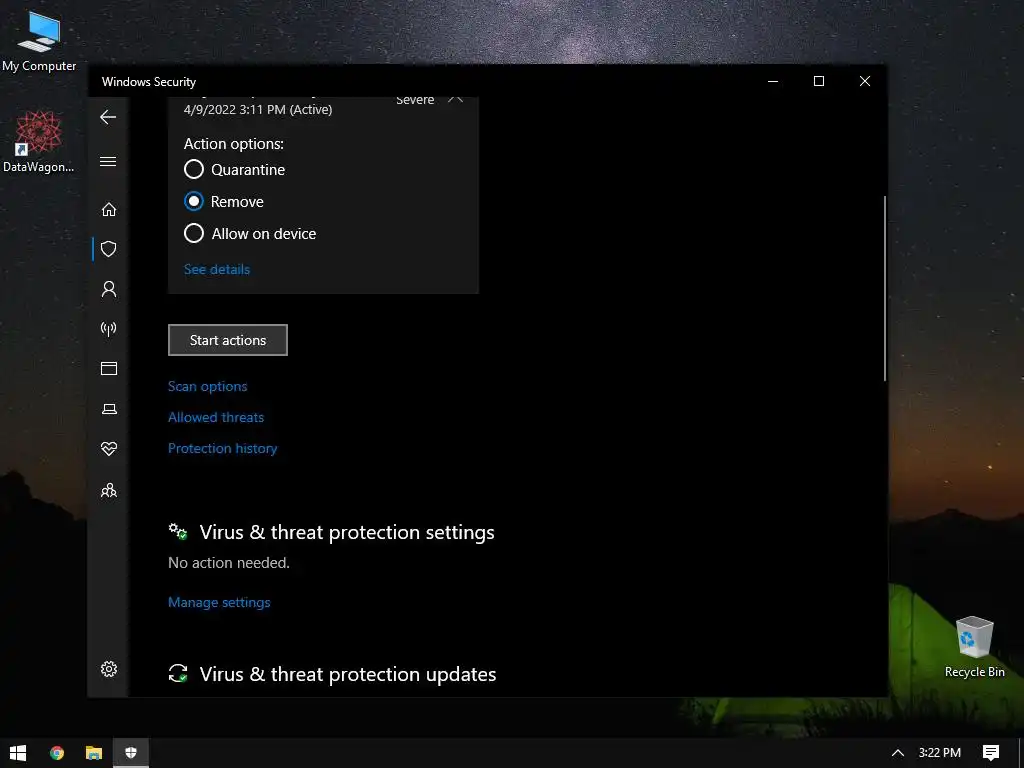This screenshot has height=768, width=1024.
Task: Click the 'No action needed.' text
Action: click(x=229, y=563)
